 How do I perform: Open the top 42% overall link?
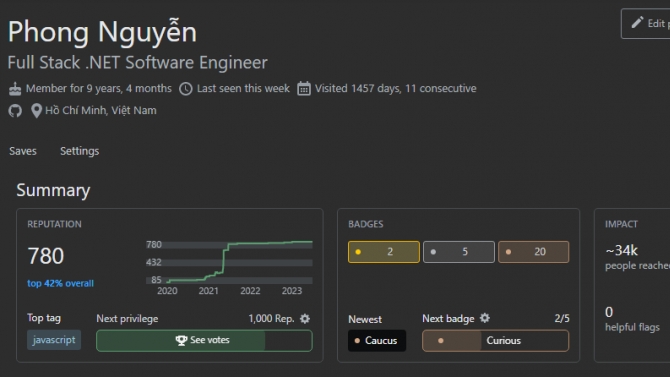(60, 283)
